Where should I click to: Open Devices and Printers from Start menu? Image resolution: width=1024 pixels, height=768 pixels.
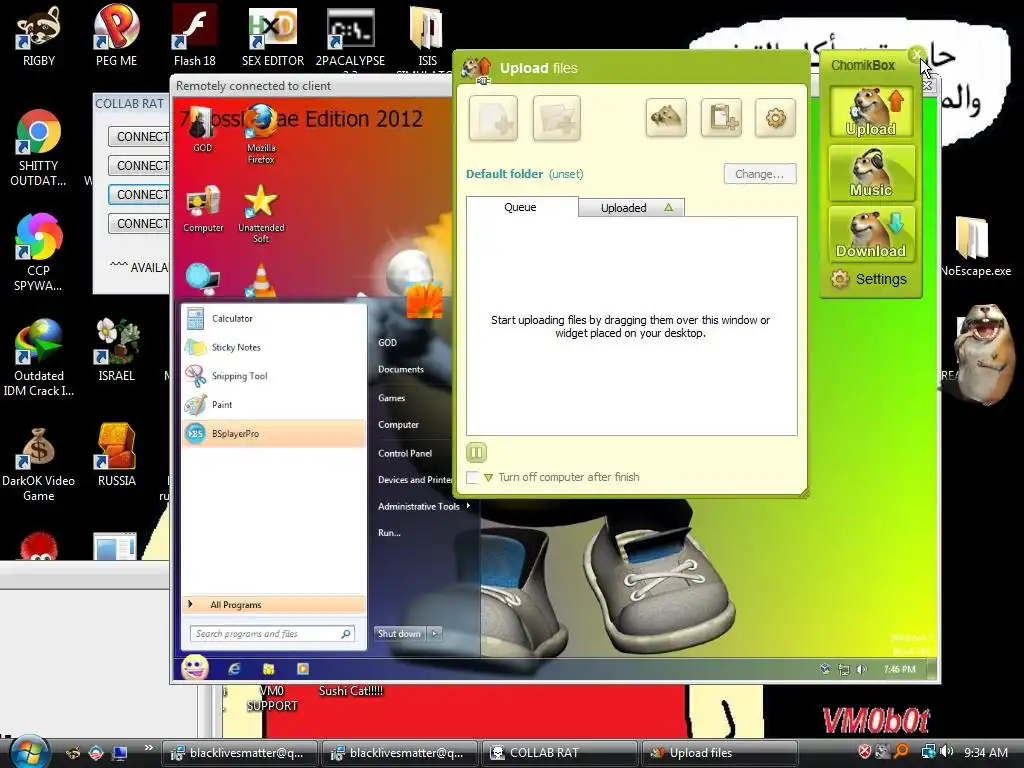415,480
